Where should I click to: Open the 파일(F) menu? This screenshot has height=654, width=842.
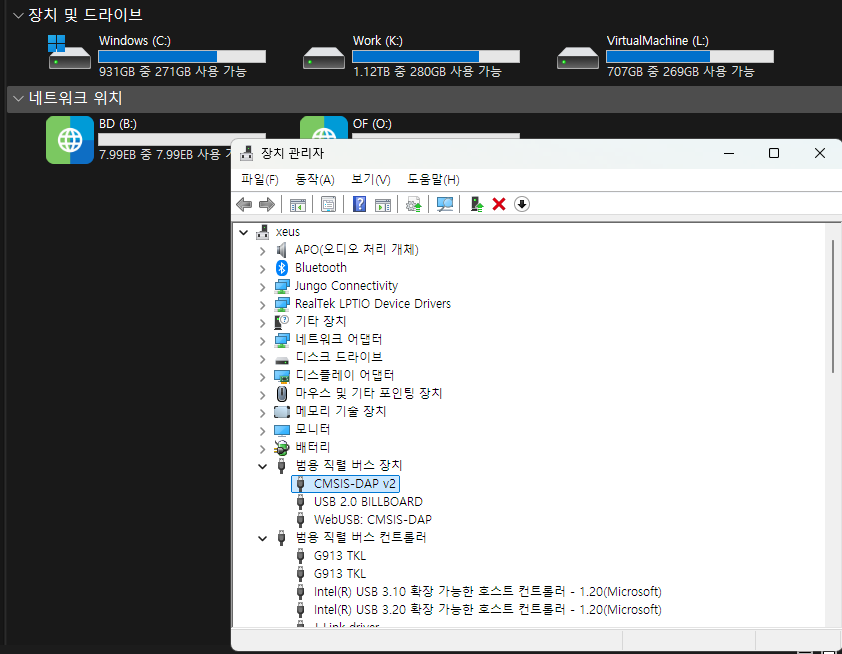tap(259, 179)
